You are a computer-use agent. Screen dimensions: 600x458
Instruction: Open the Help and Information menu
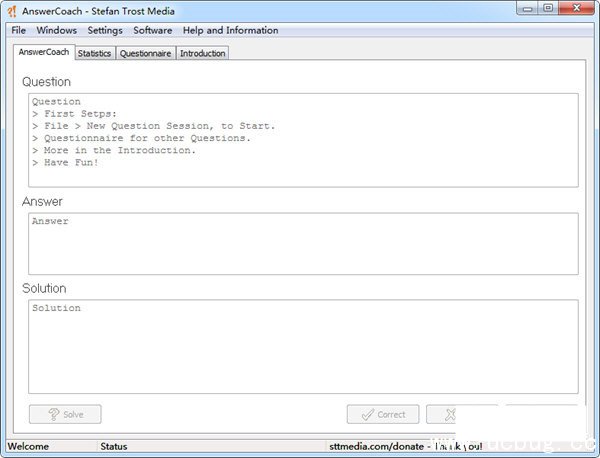pos(230,30)
